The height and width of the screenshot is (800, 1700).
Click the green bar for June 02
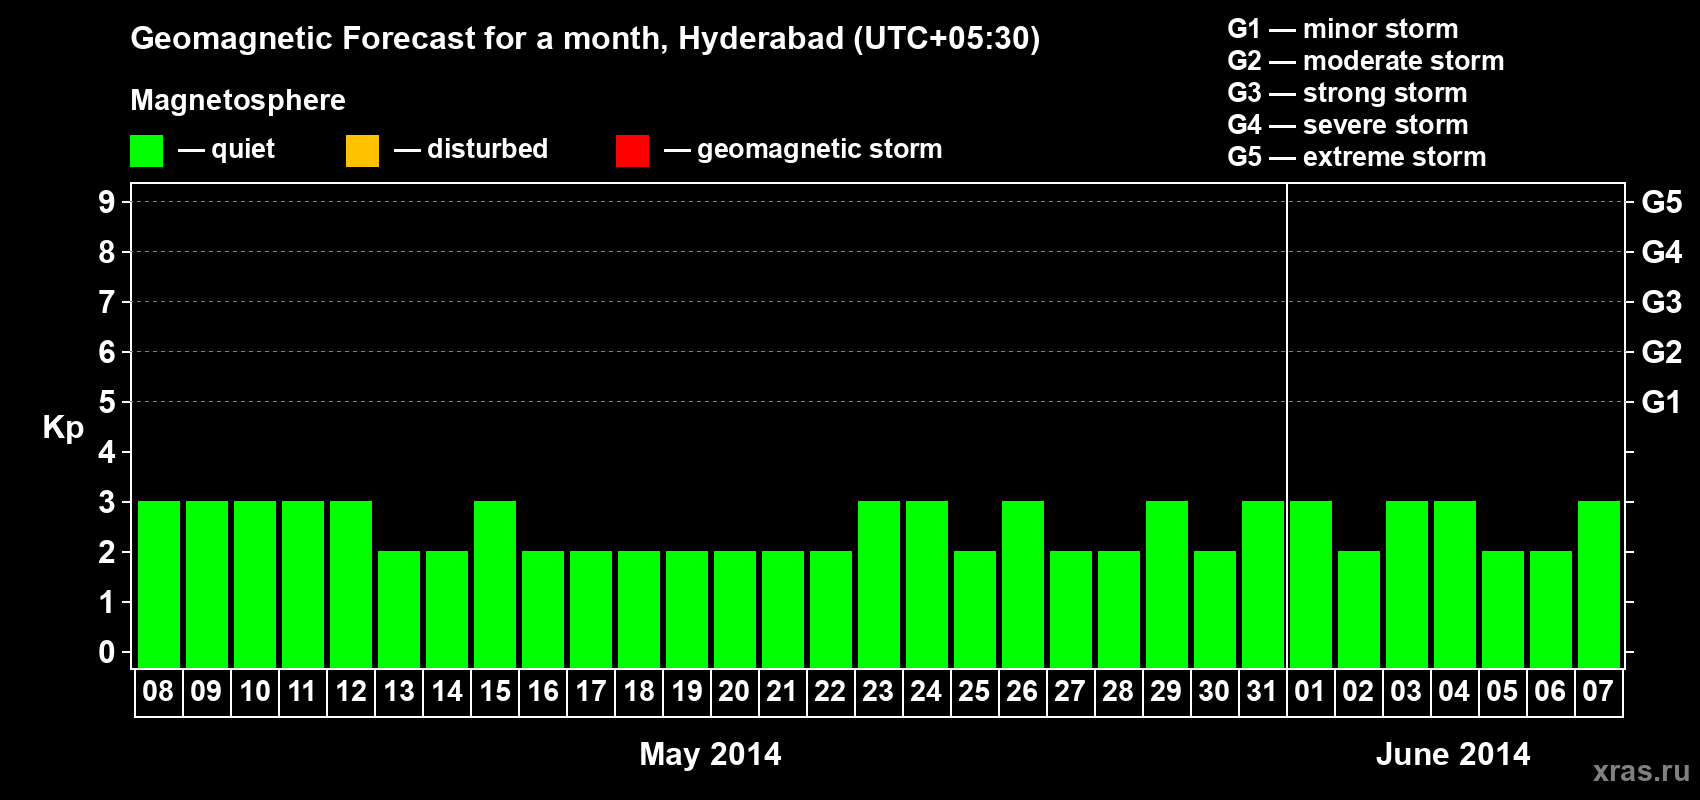click(1359, 609)
